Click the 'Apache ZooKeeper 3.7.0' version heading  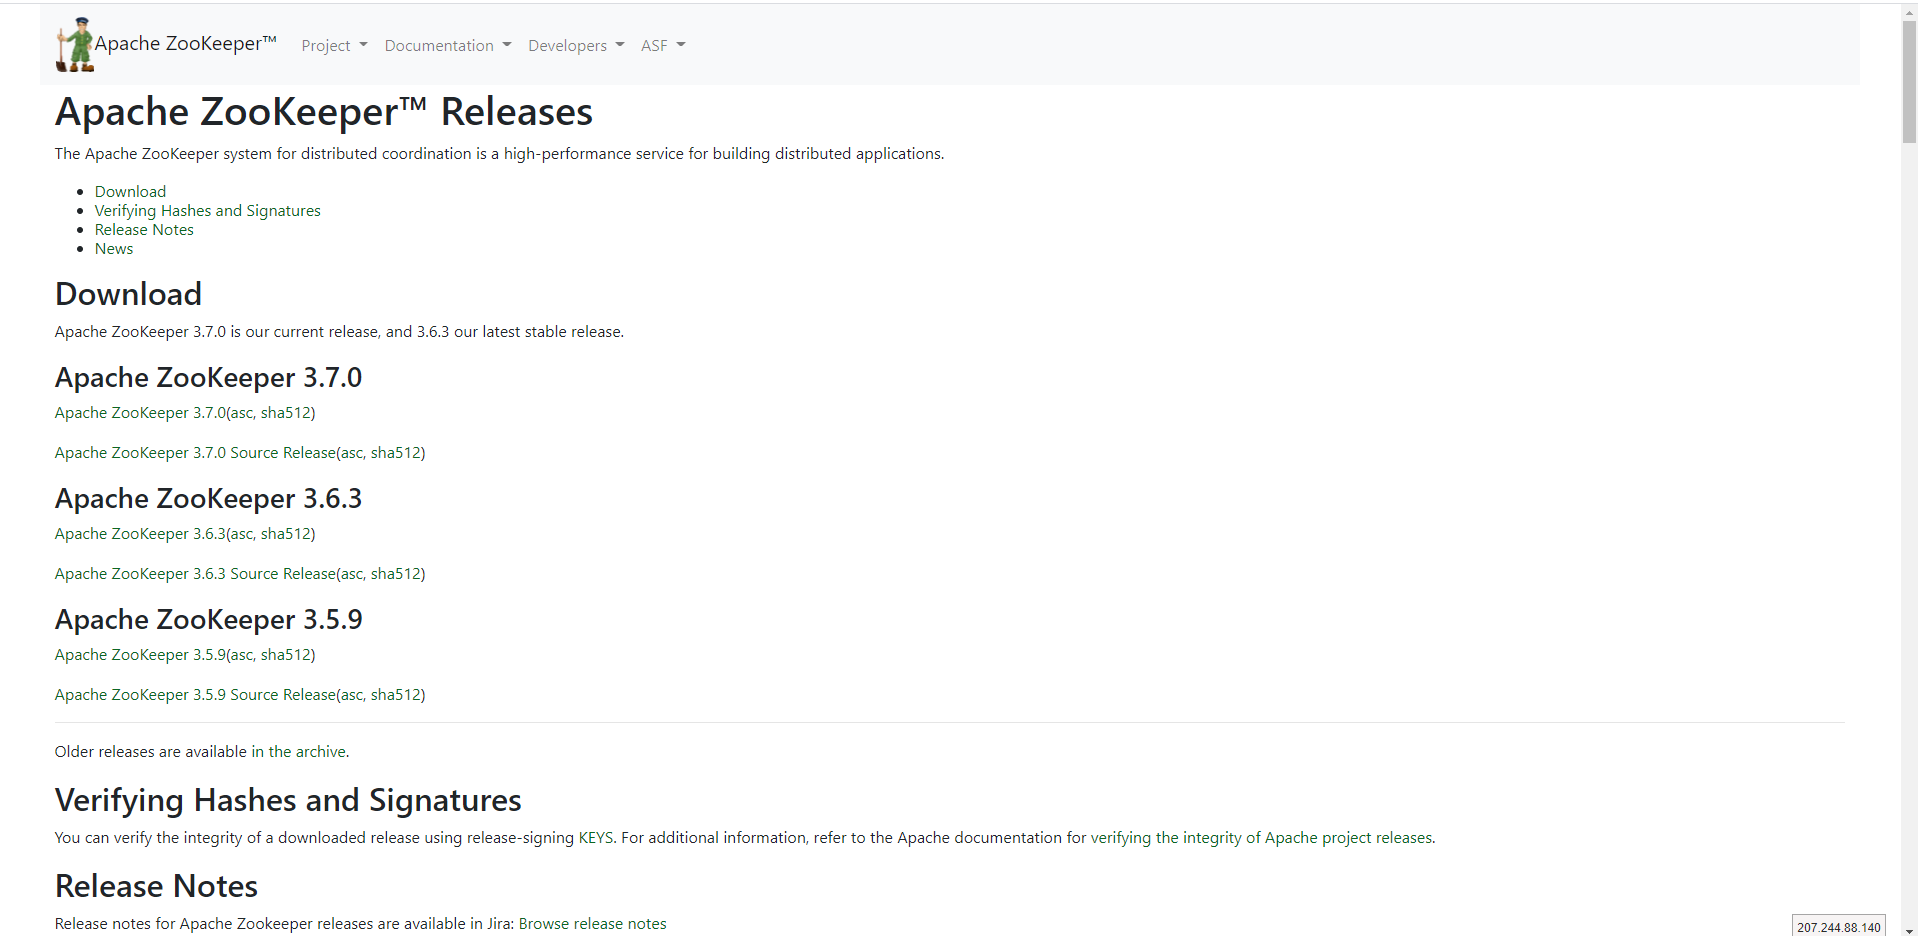209,377
